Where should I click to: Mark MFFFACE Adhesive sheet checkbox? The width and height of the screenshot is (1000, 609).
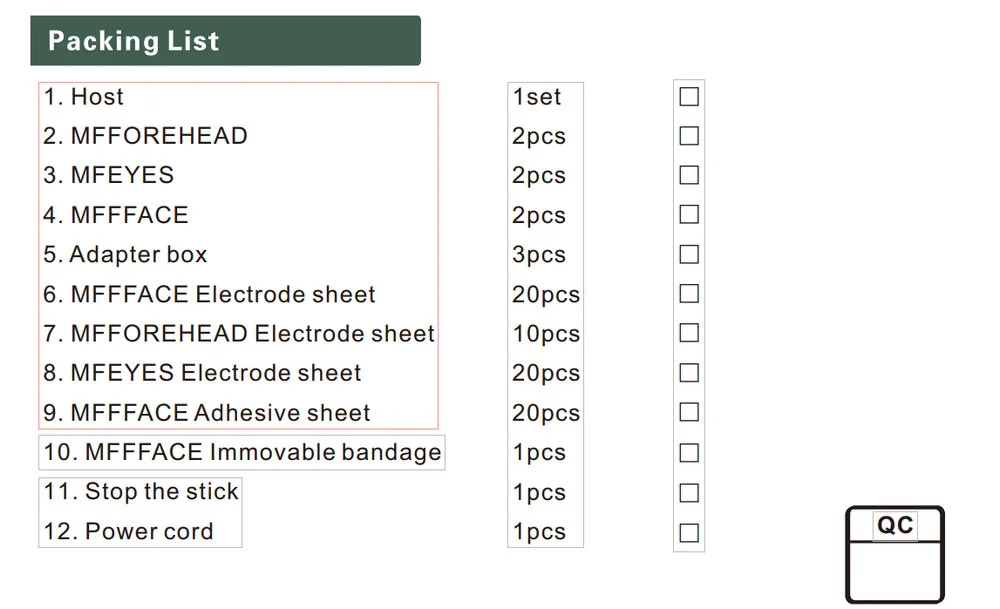689,412
